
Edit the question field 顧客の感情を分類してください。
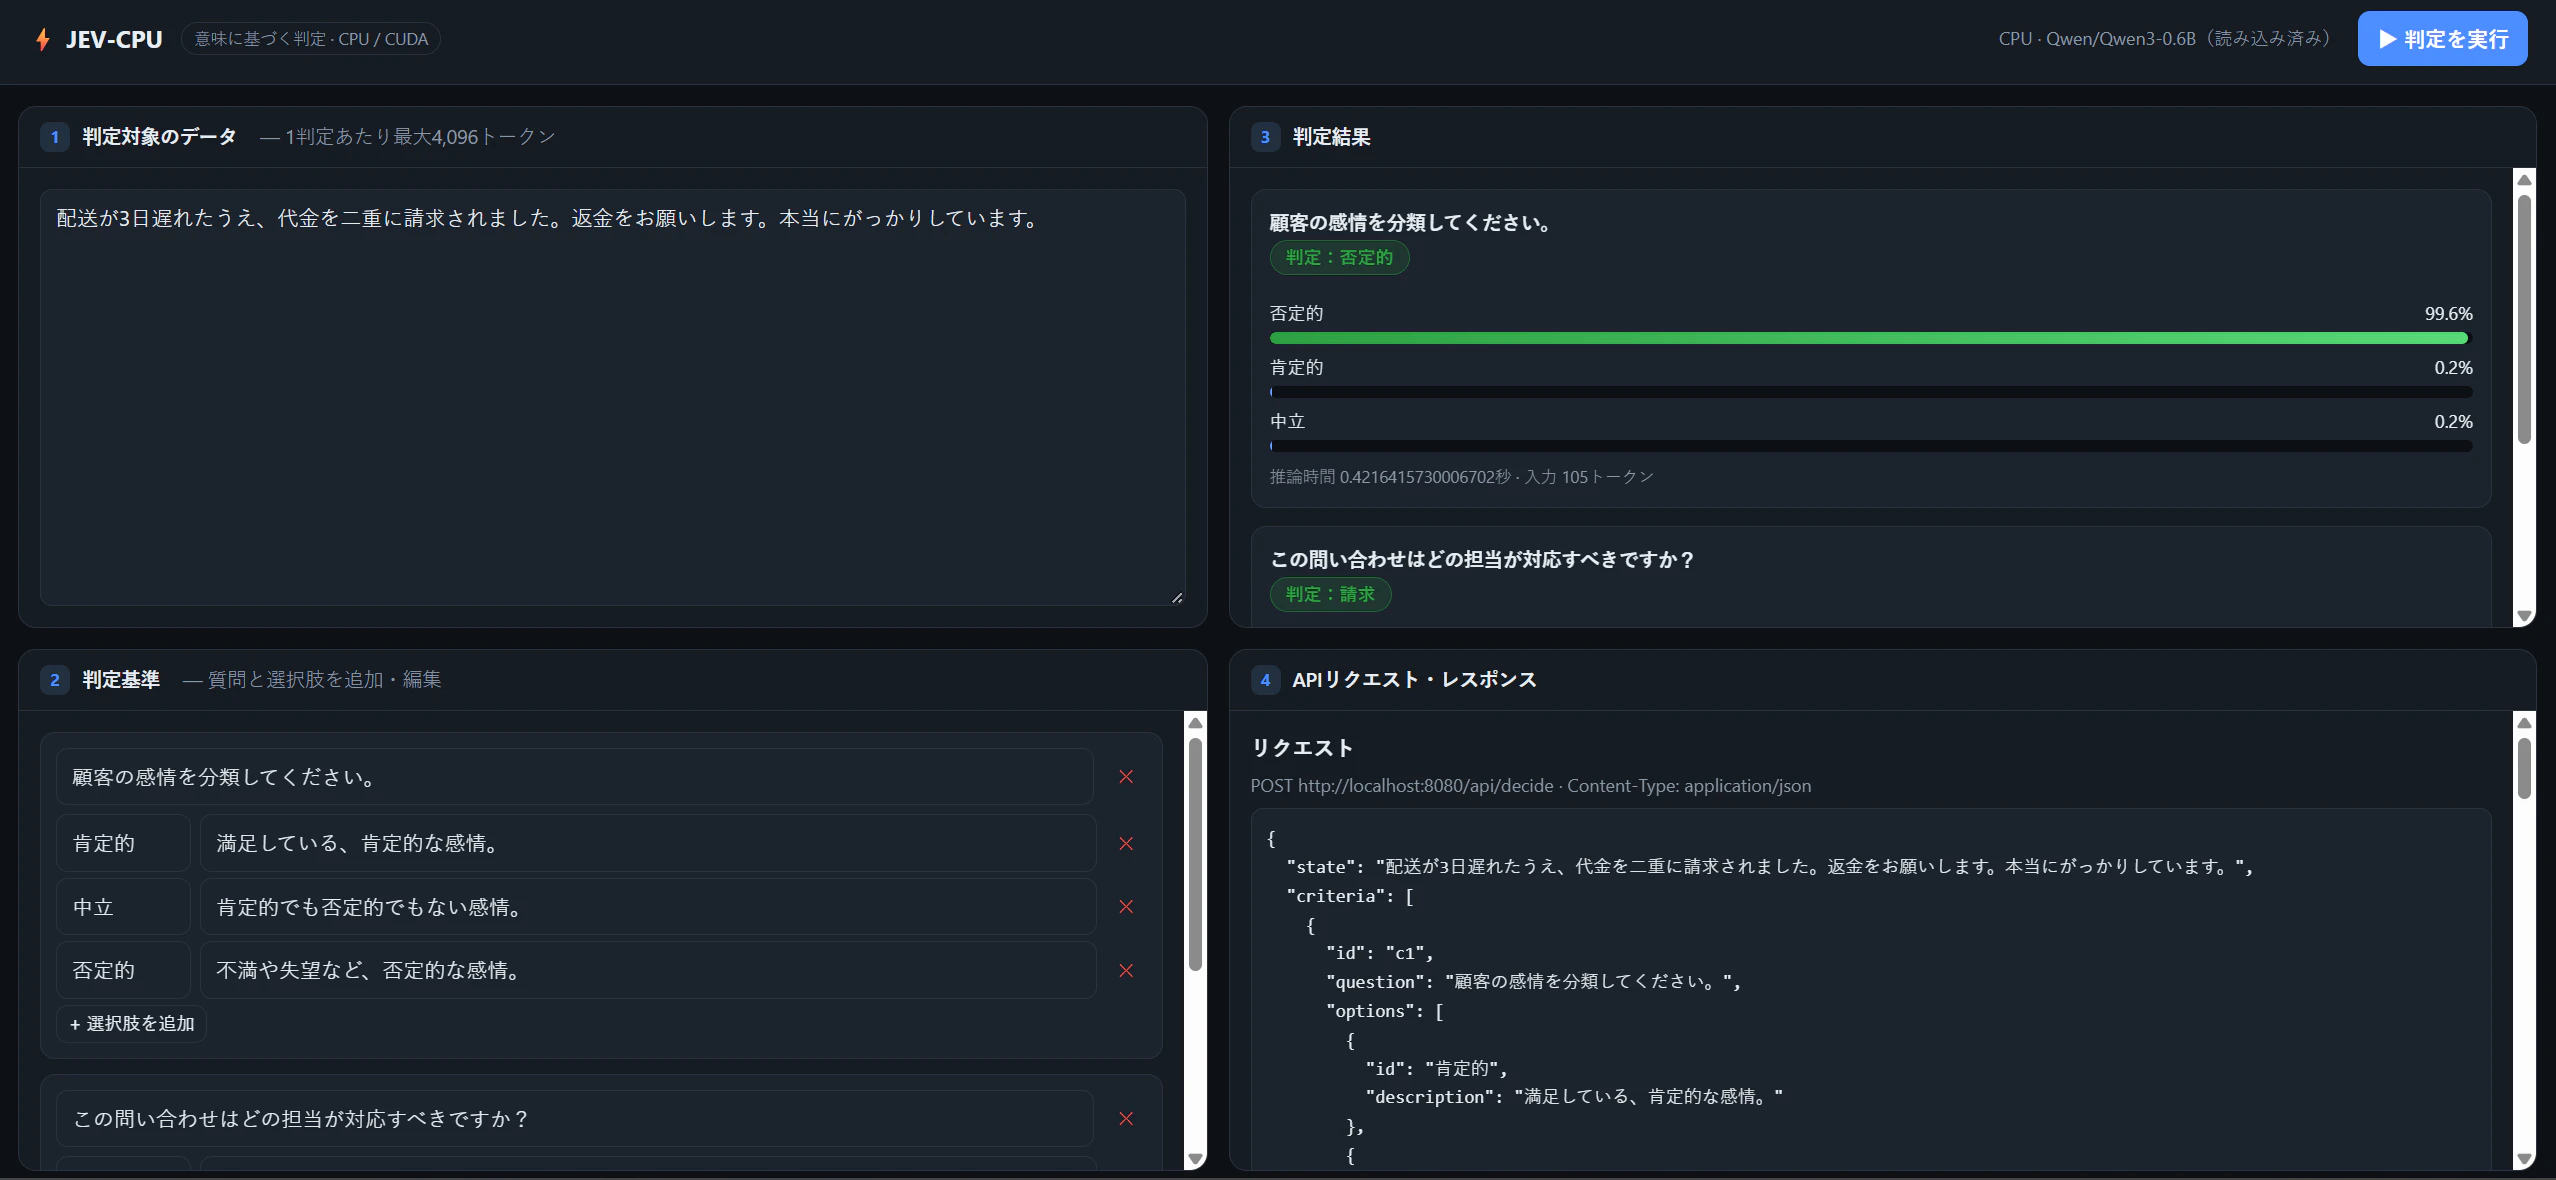click(575, 777)
